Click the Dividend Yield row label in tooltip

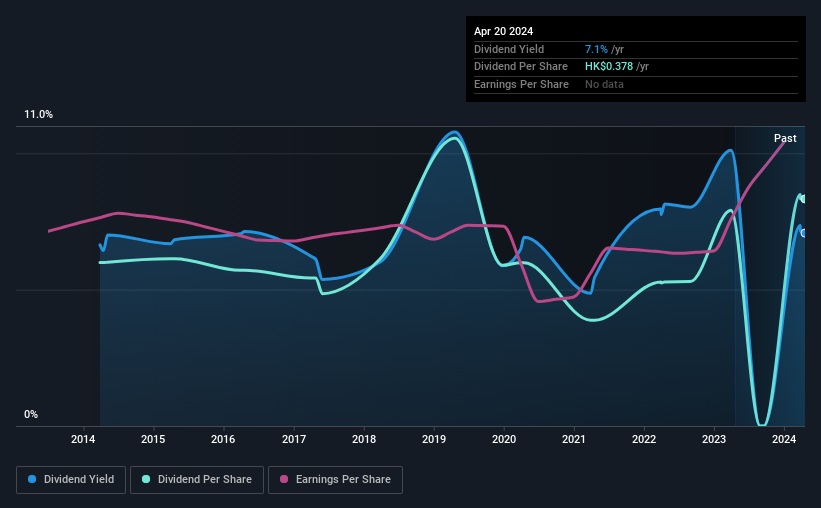[x=509, y=49]
